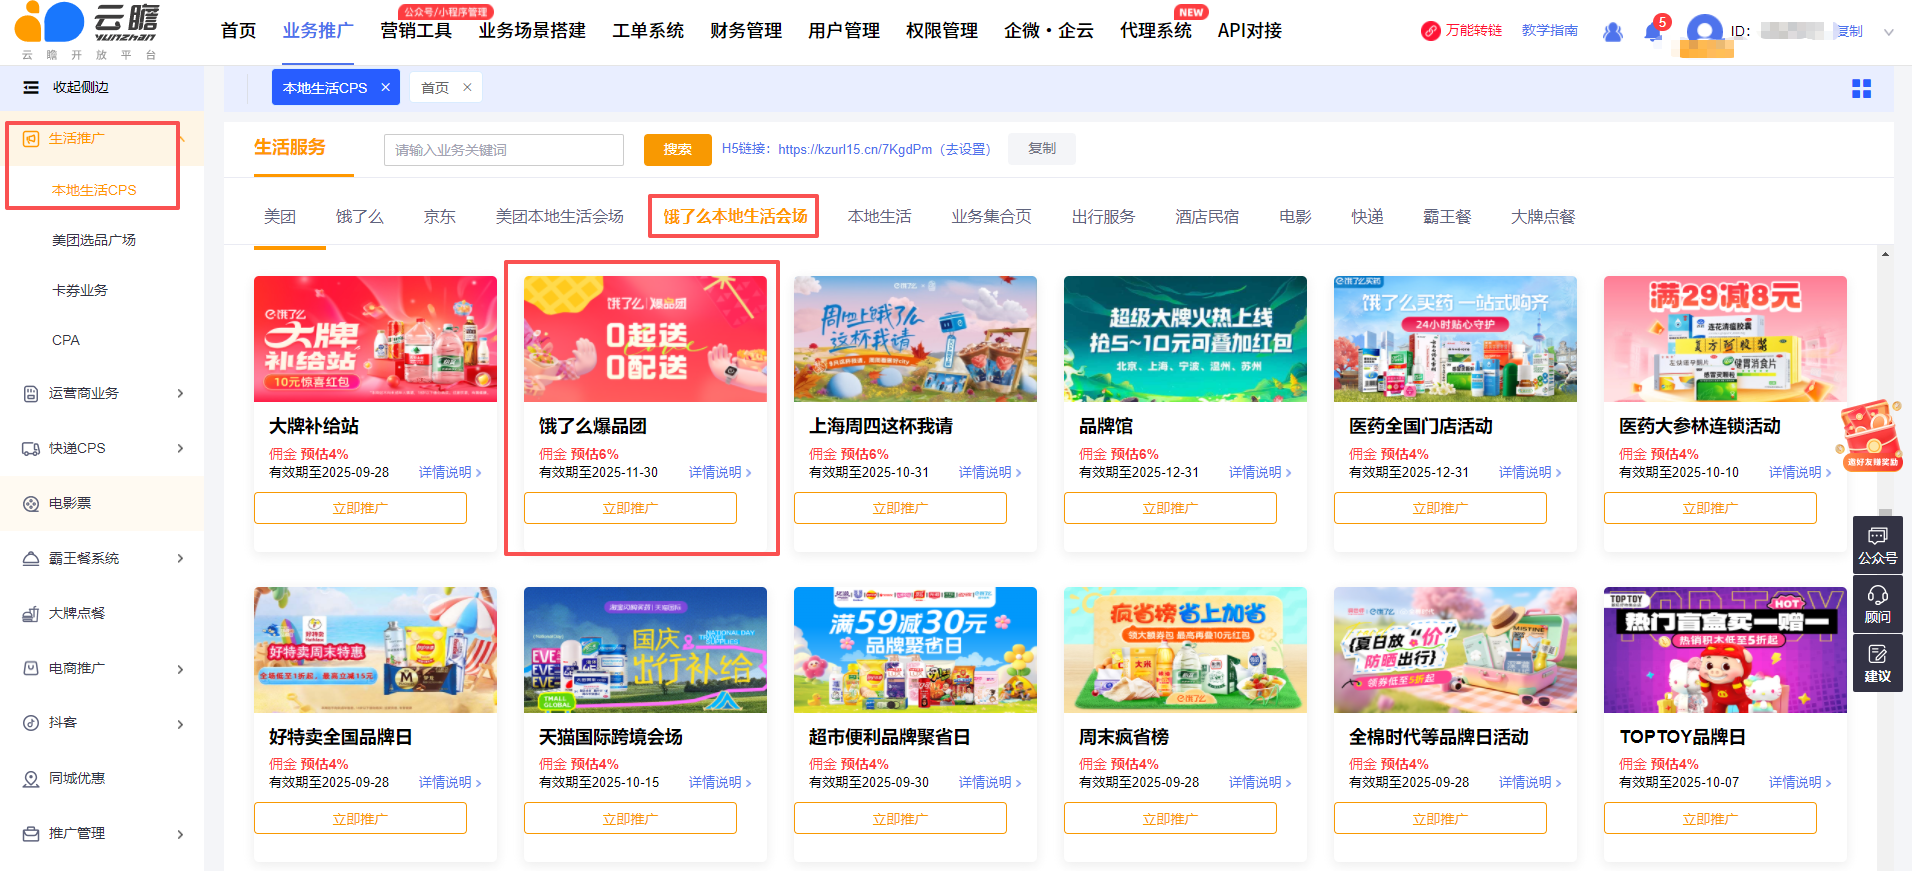The height and width of the screenshot is (871, 1912).
Task: Open 财务管理 in top navigation
Action: click(746, 31)
